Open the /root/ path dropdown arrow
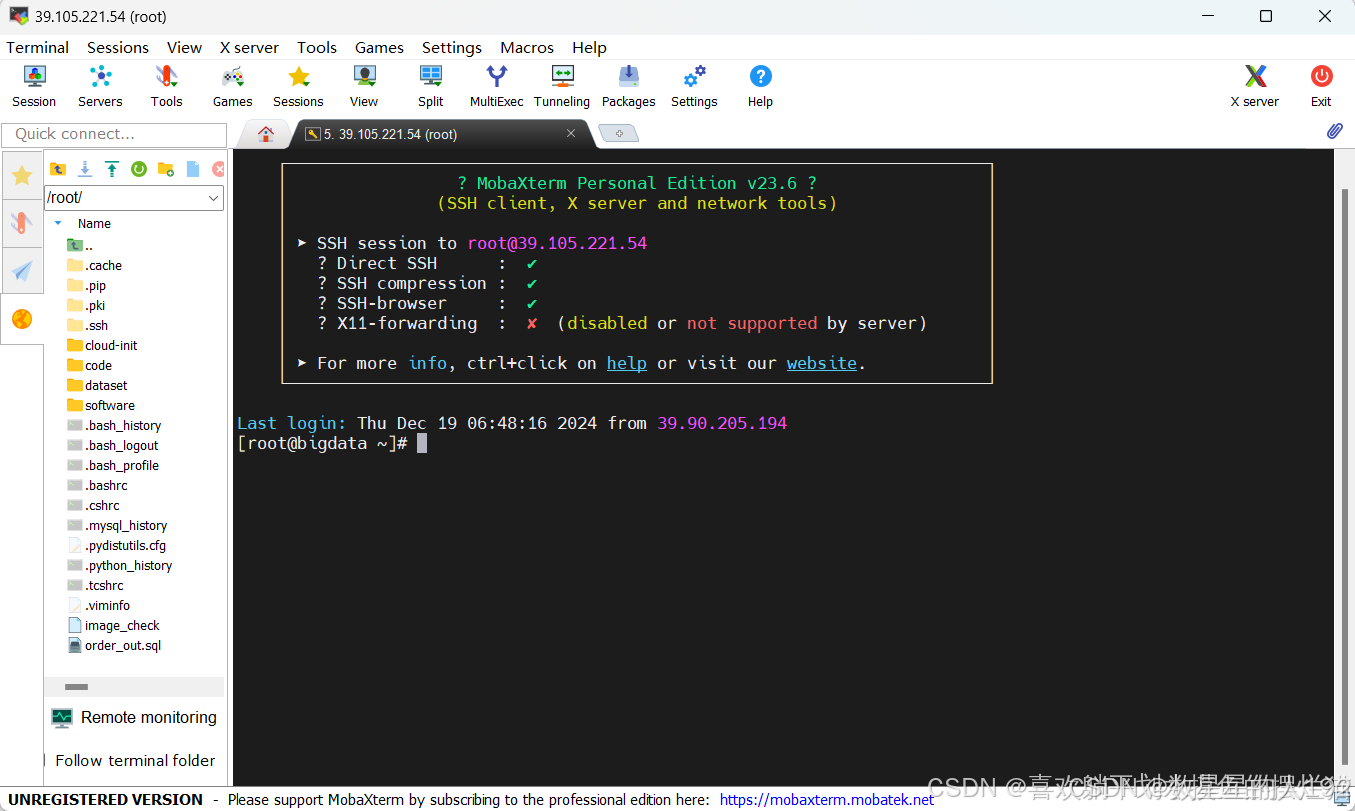Image resolution: width=1355 pixels, height=811 pixels. [x=213, y=198]
